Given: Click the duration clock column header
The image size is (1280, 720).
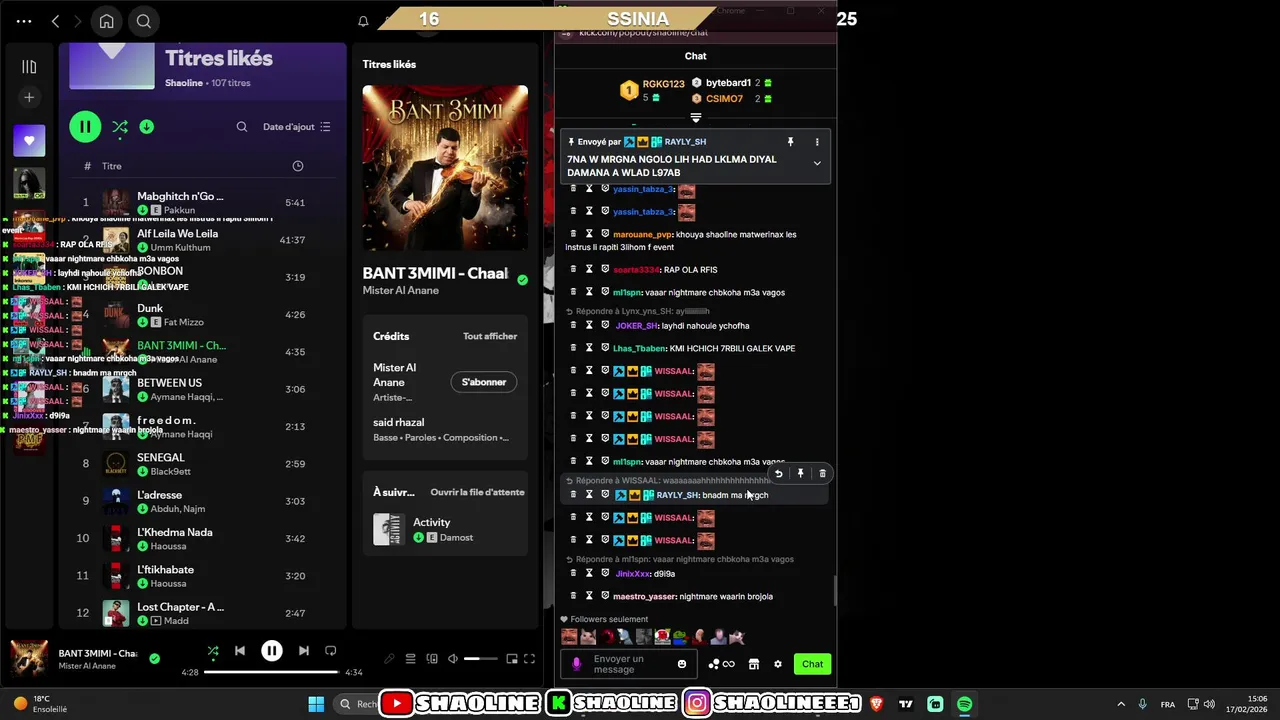Looking at the screenshot, I should click(298, 166).
